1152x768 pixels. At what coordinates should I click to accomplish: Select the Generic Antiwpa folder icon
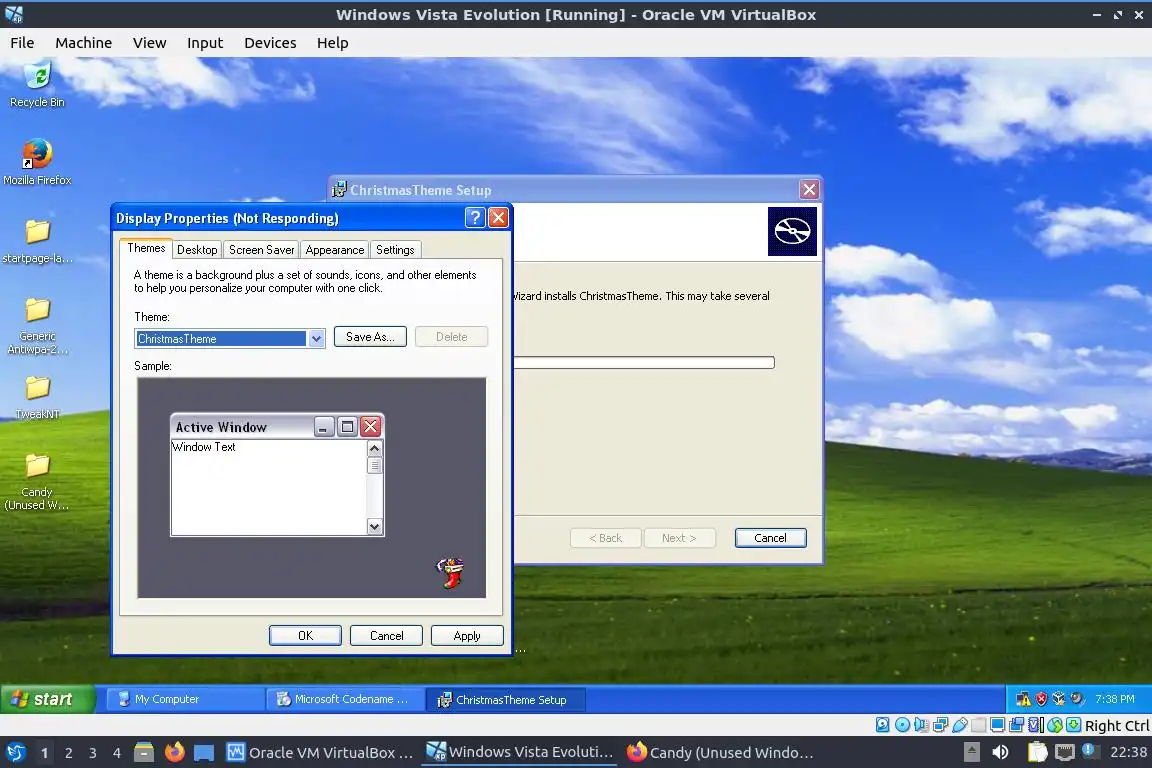pos(37,309)
